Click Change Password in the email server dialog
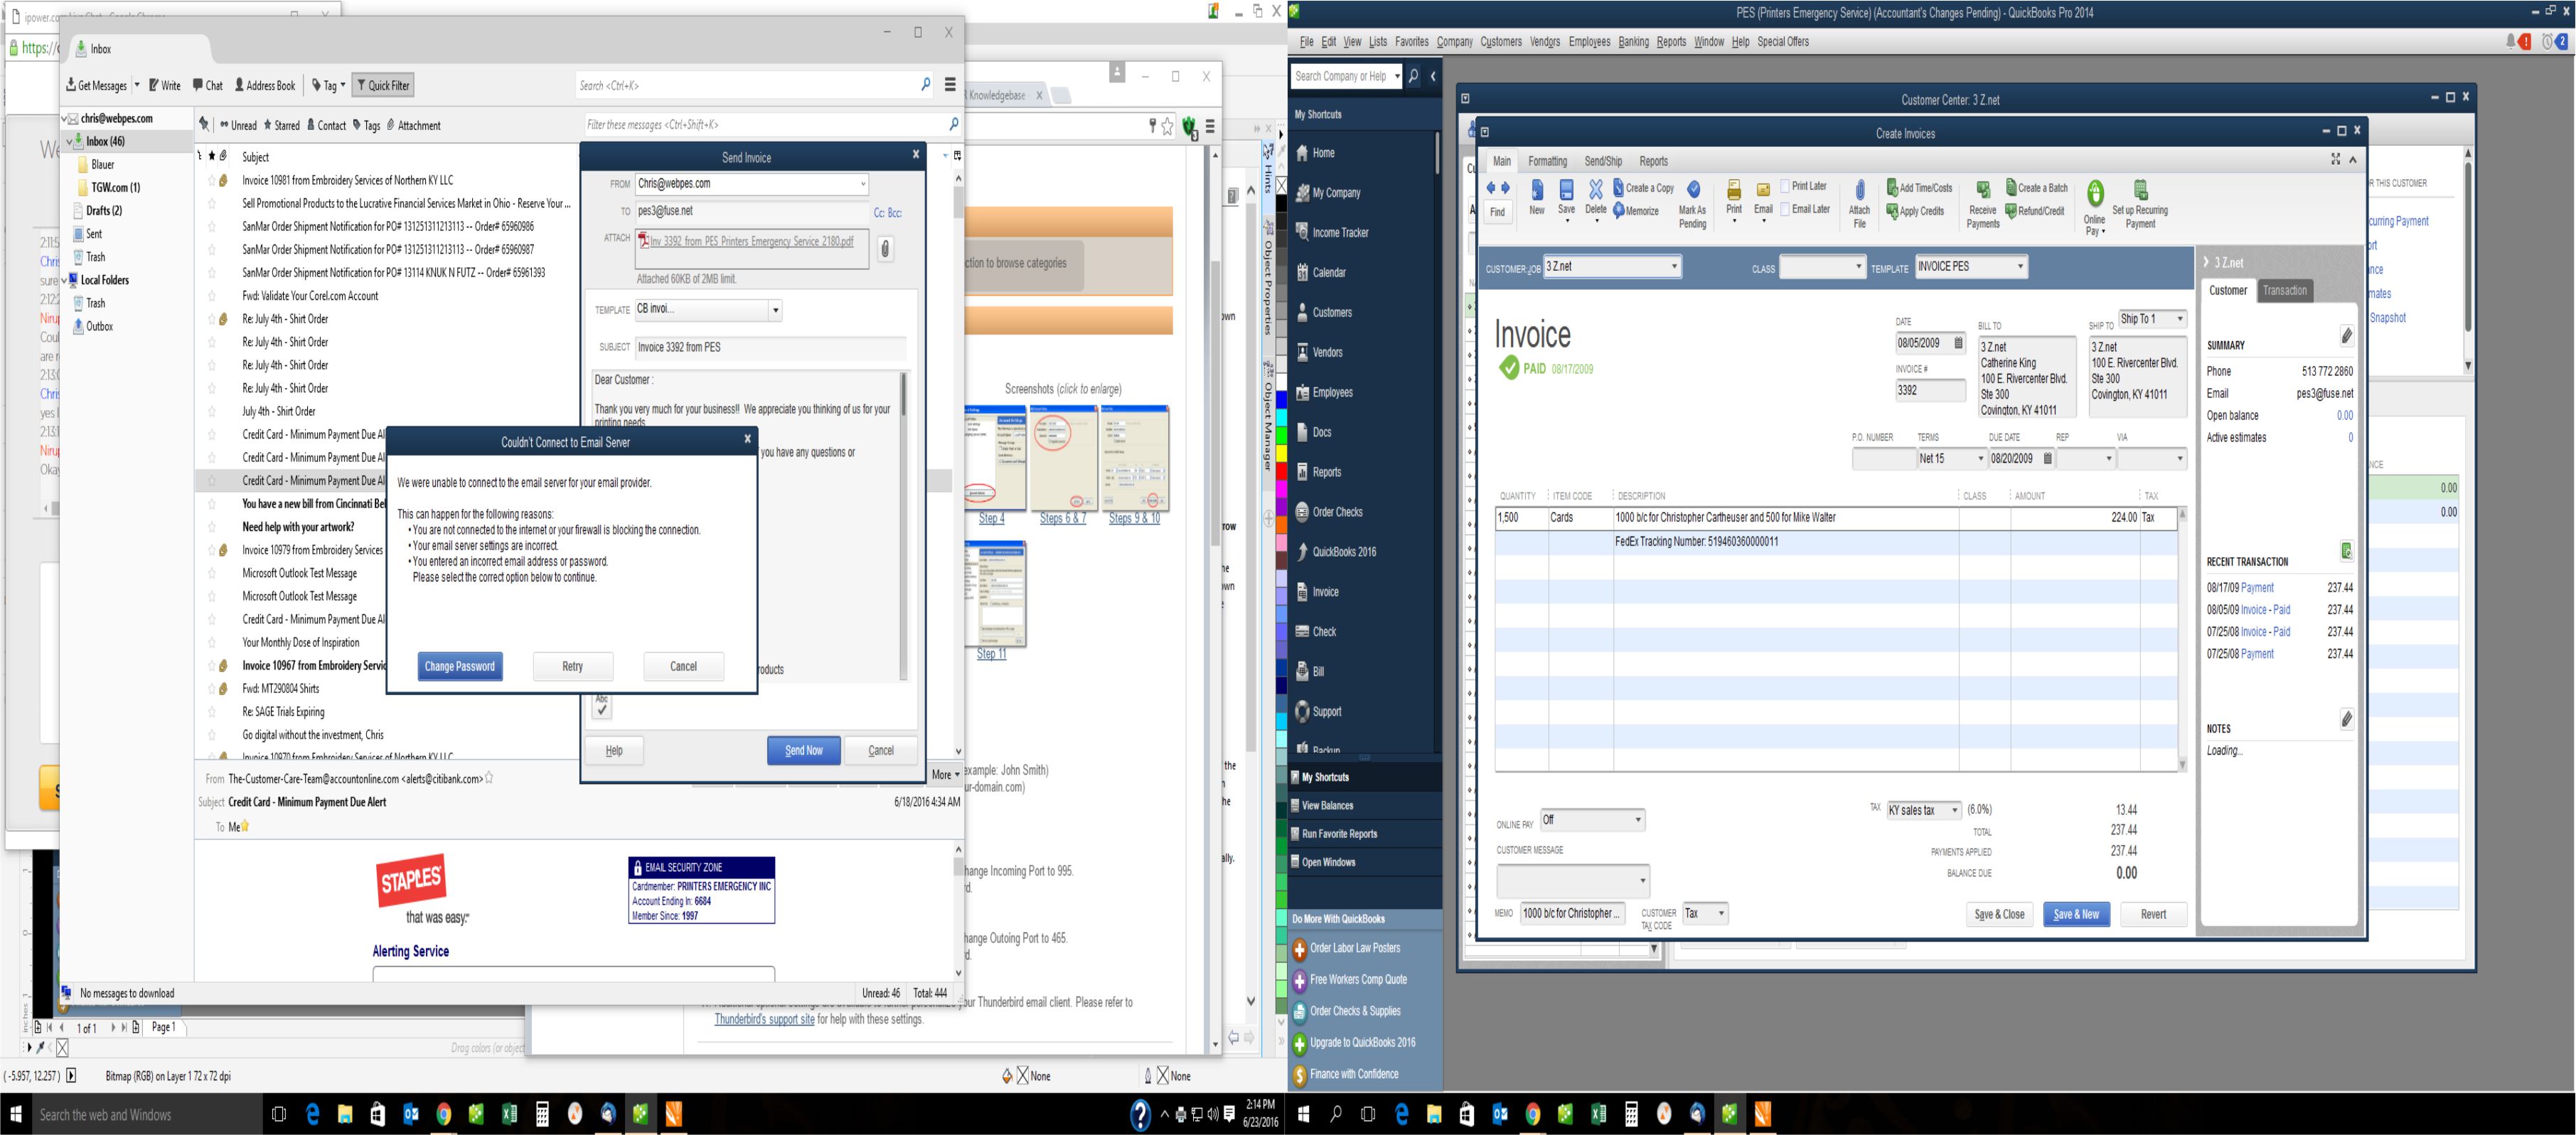Image resolution: width=2576 pixels, height=1135 pixels. click(x=460, y=666)
